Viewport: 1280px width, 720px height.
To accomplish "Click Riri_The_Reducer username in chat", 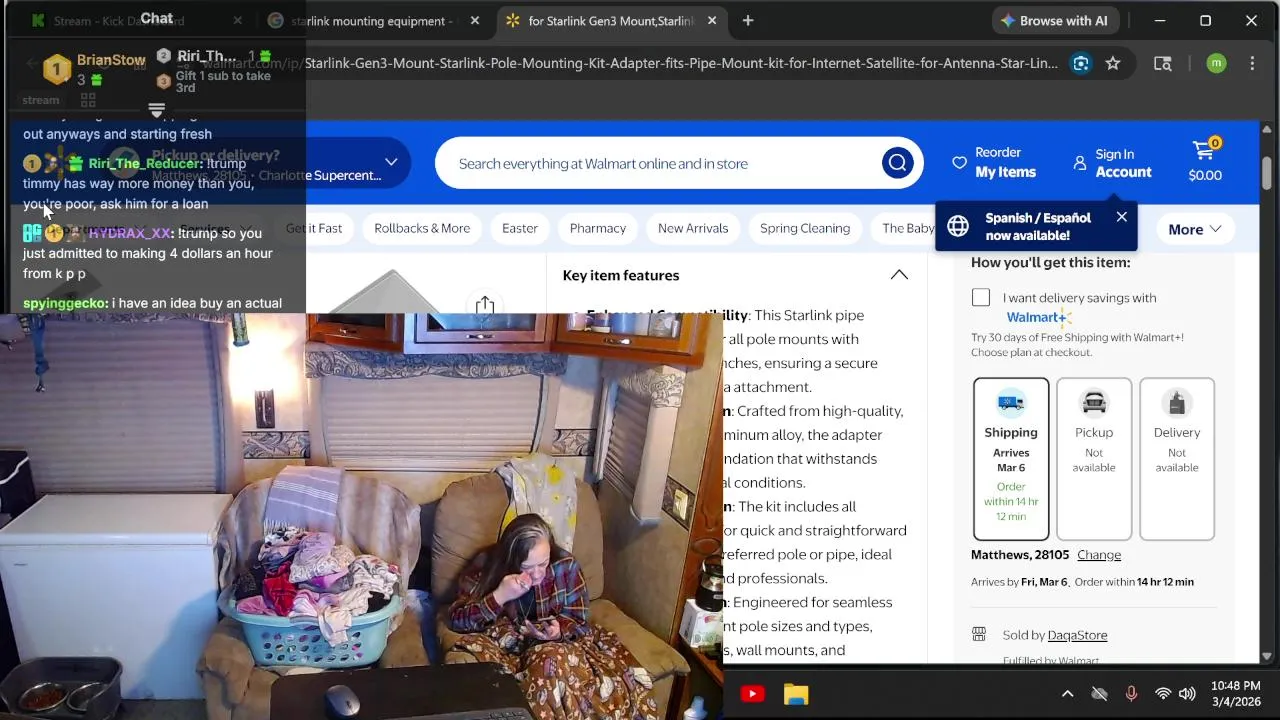I will [x=145, y=164].
